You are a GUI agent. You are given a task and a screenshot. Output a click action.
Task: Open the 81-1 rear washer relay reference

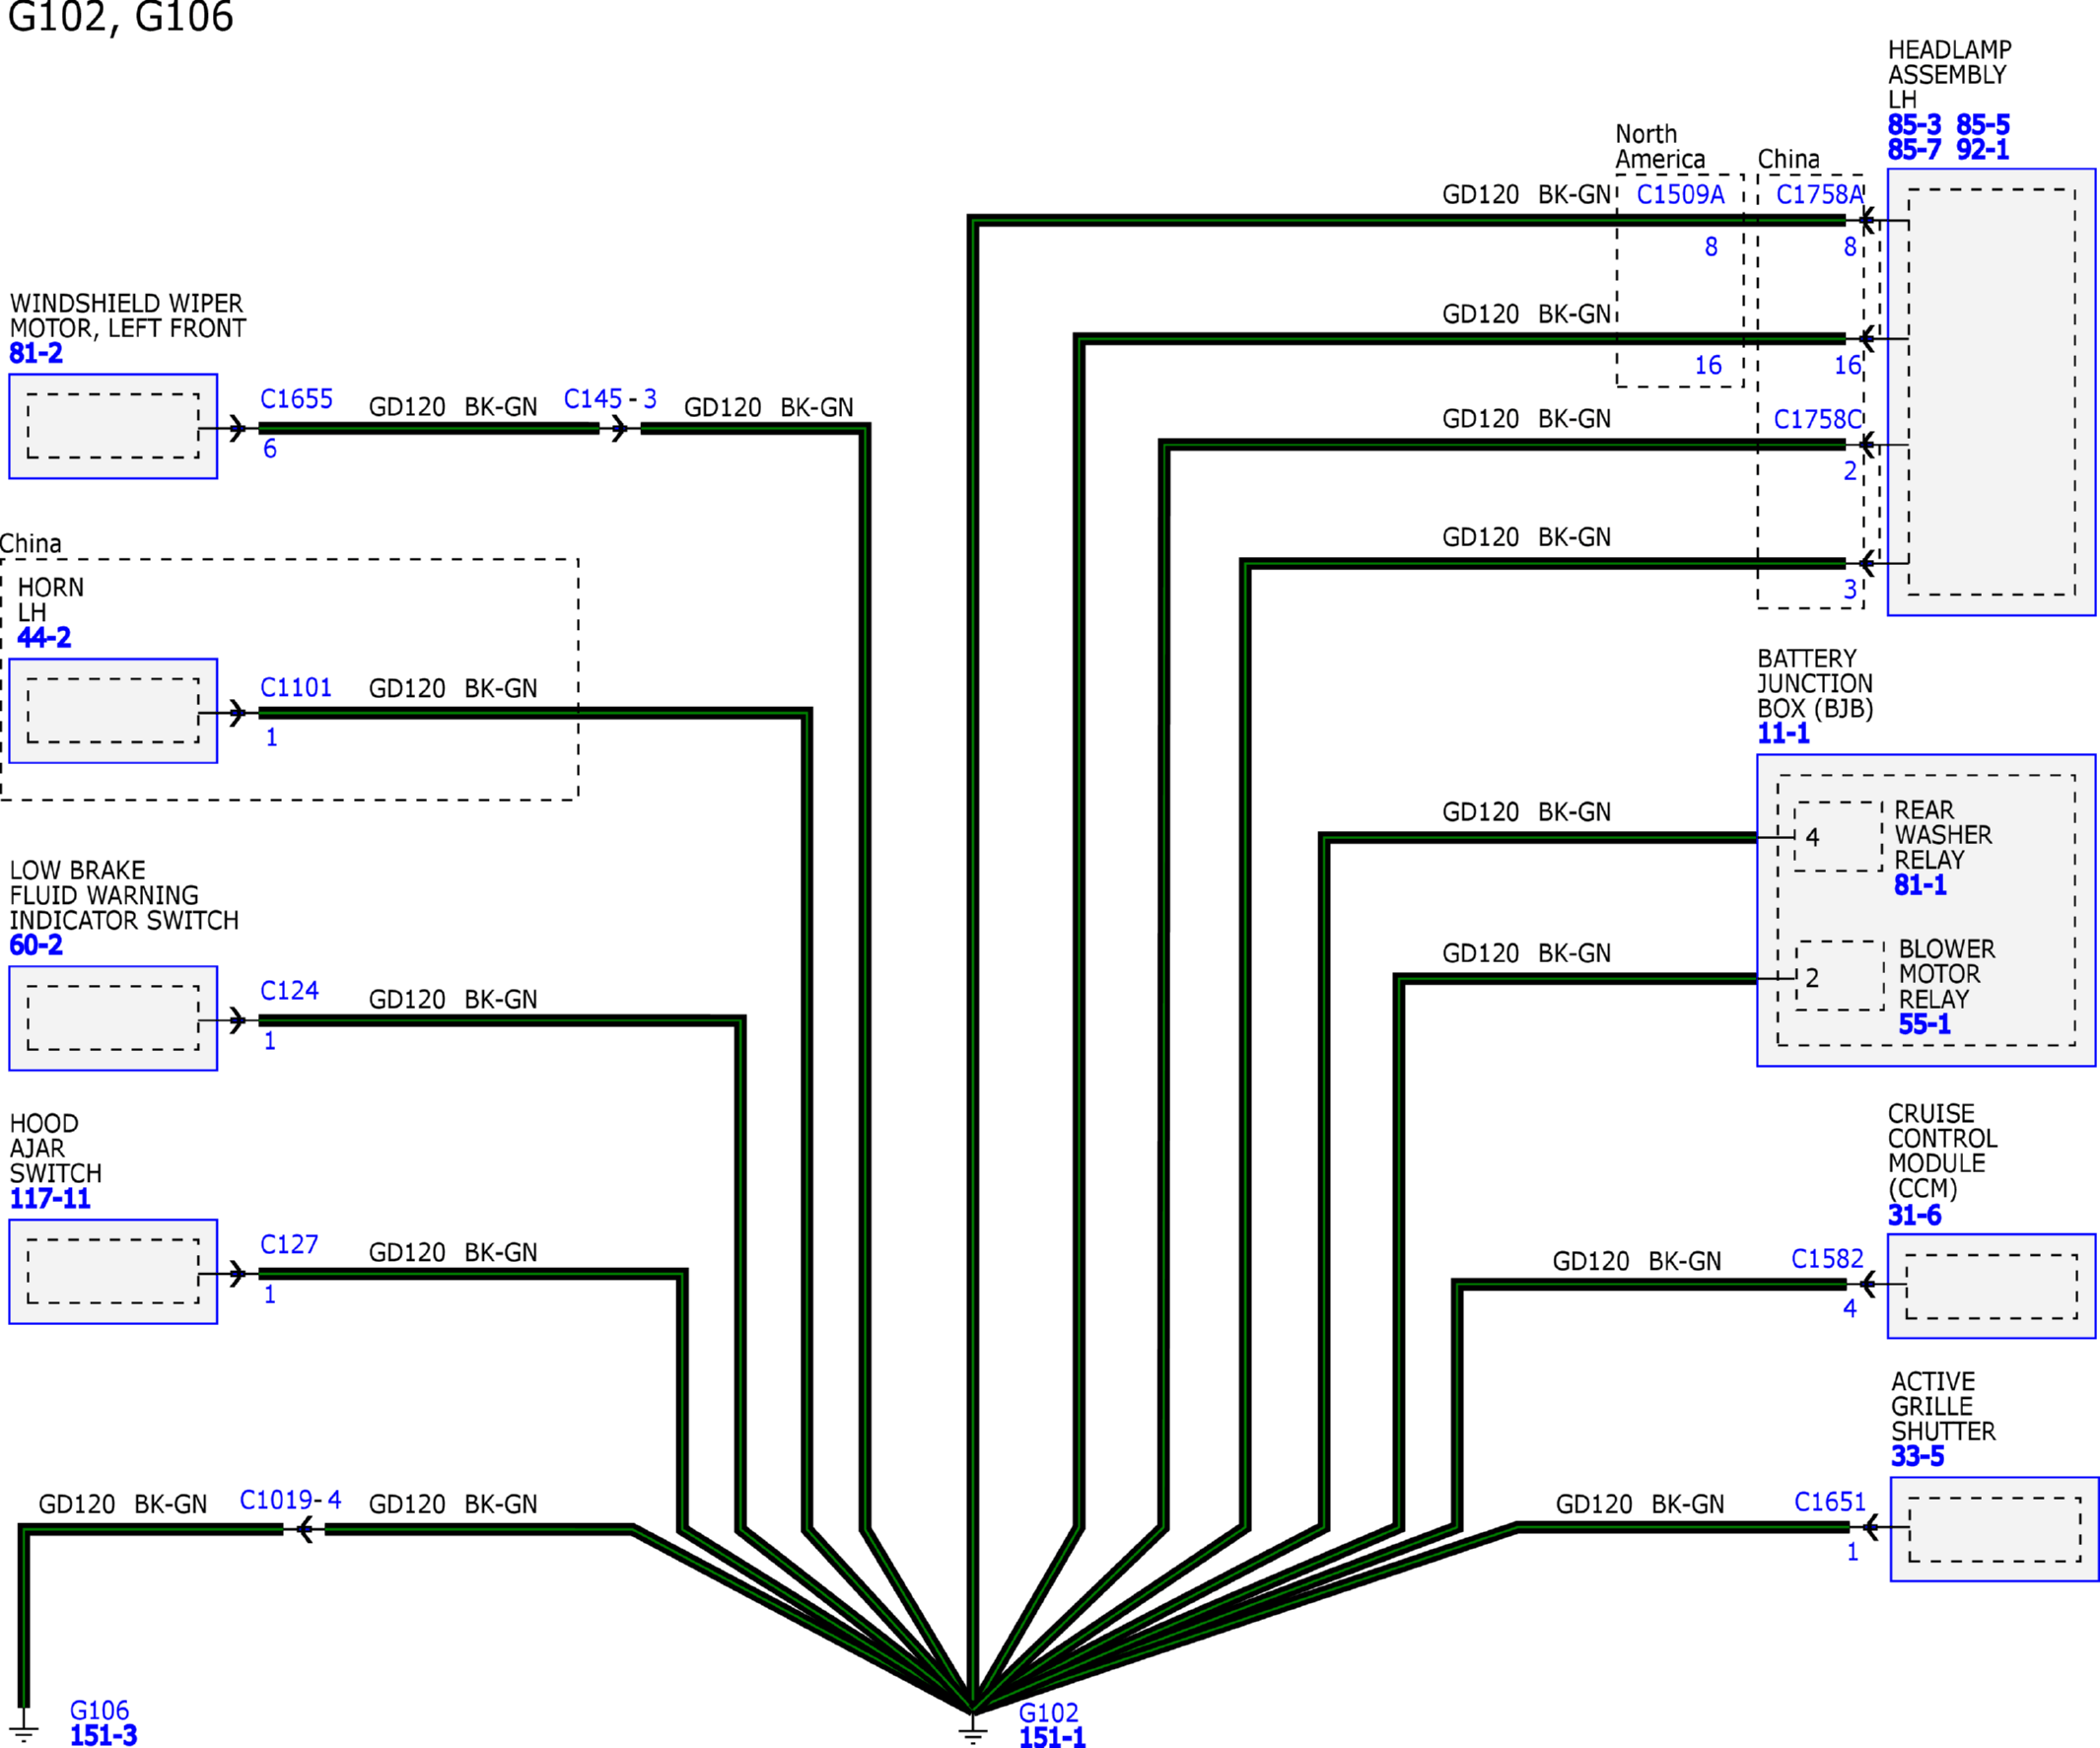click(1920, 885)
